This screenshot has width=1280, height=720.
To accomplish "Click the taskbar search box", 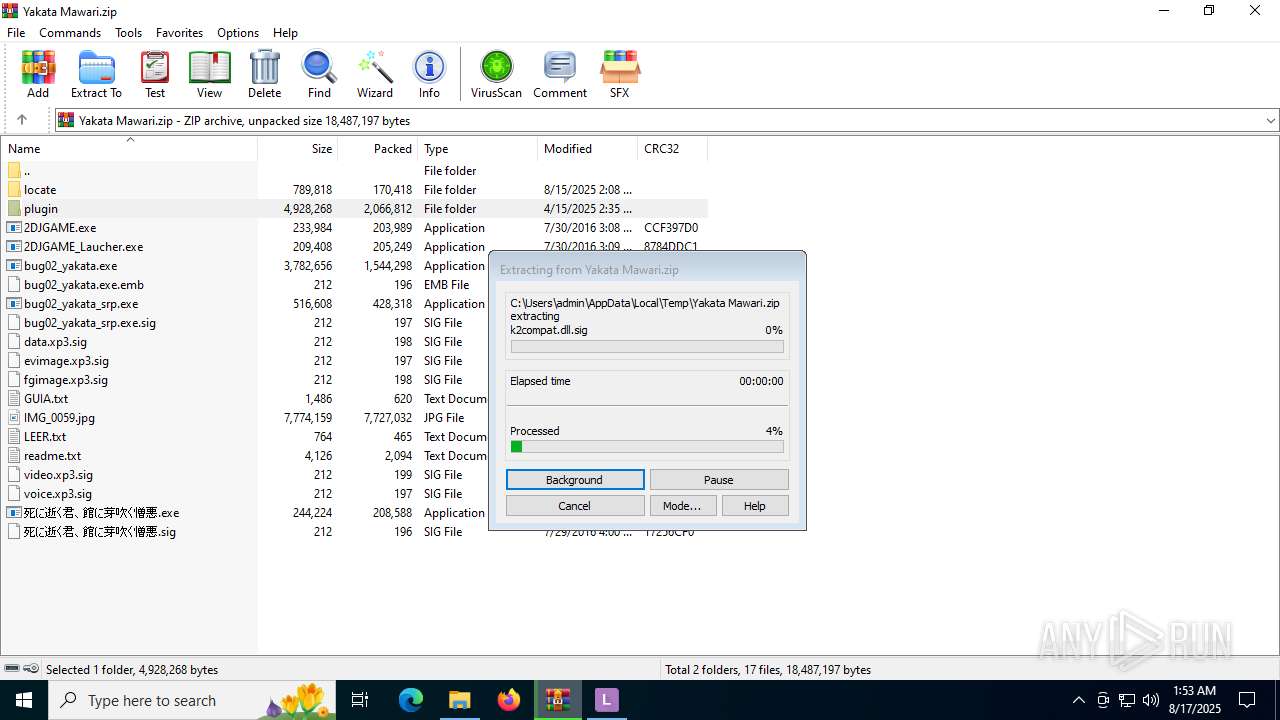I will (x=193, y=700).
